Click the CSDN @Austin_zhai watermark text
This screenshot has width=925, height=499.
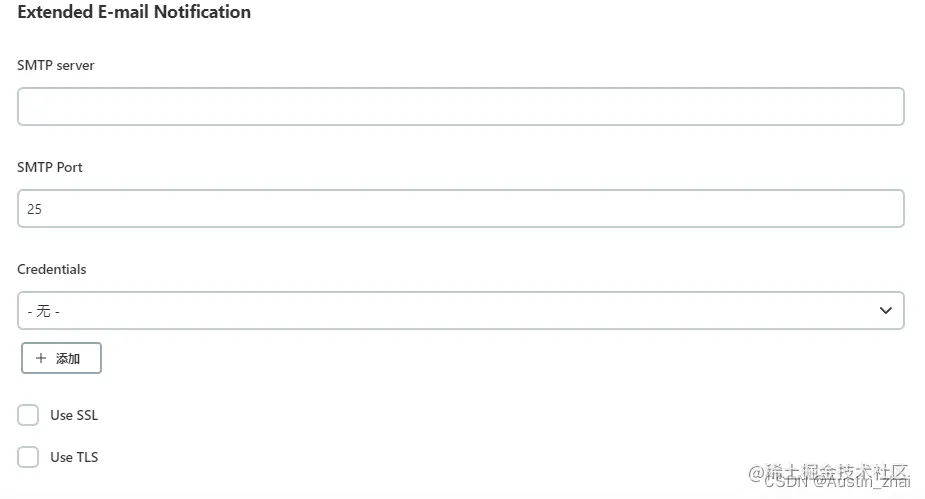coord(838,482)
